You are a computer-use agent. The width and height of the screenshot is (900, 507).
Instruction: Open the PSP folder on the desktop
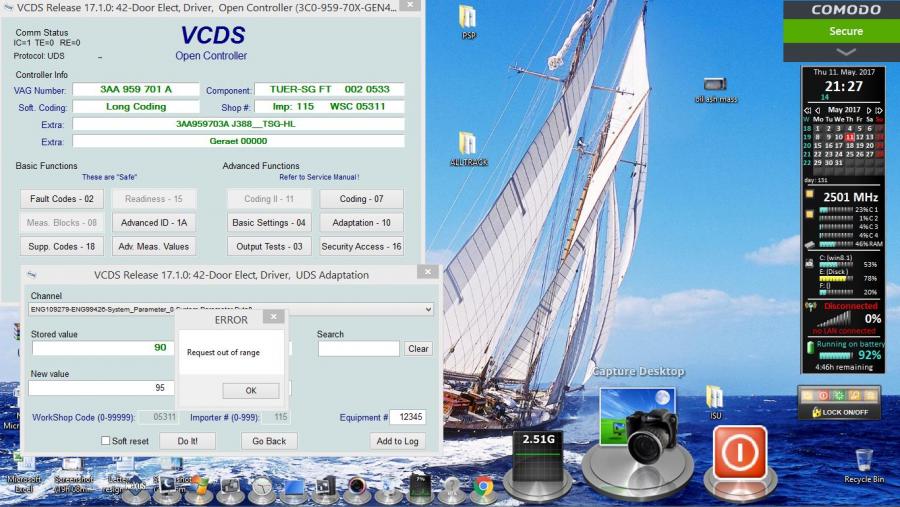click(x=468, y=21)
